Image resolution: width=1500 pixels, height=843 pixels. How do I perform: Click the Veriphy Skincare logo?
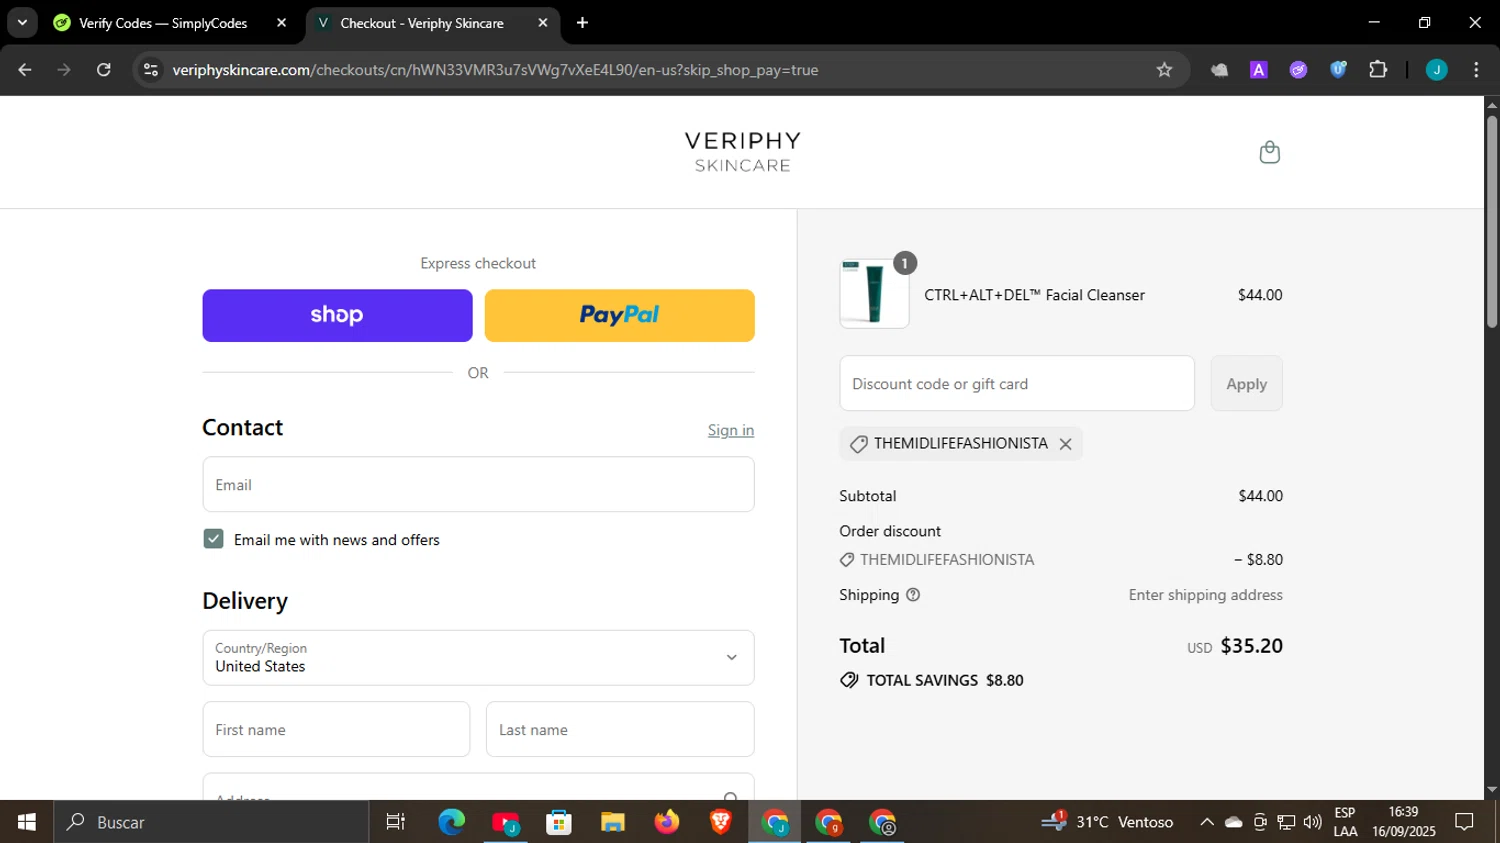pyautogui.click(x=743, y=152)
